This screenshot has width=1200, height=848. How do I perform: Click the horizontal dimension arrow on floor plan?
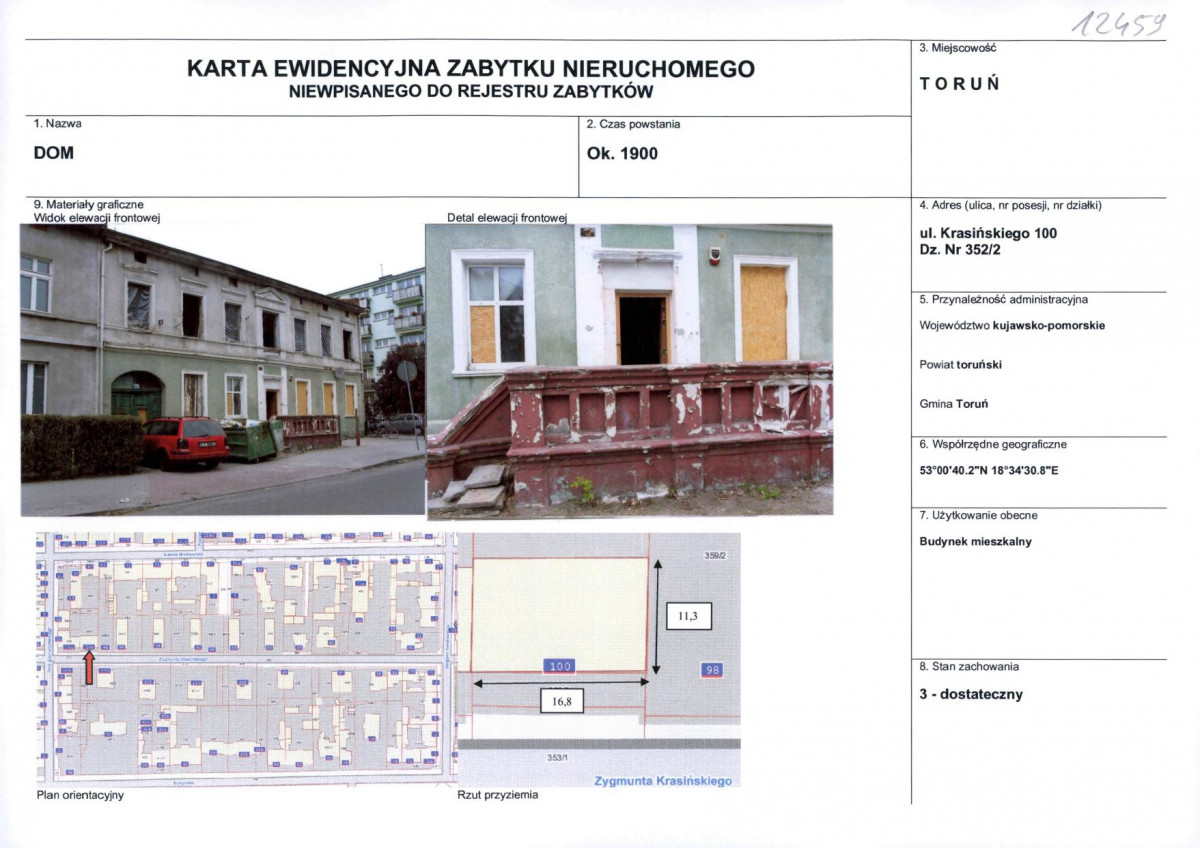tap(561, 682)
